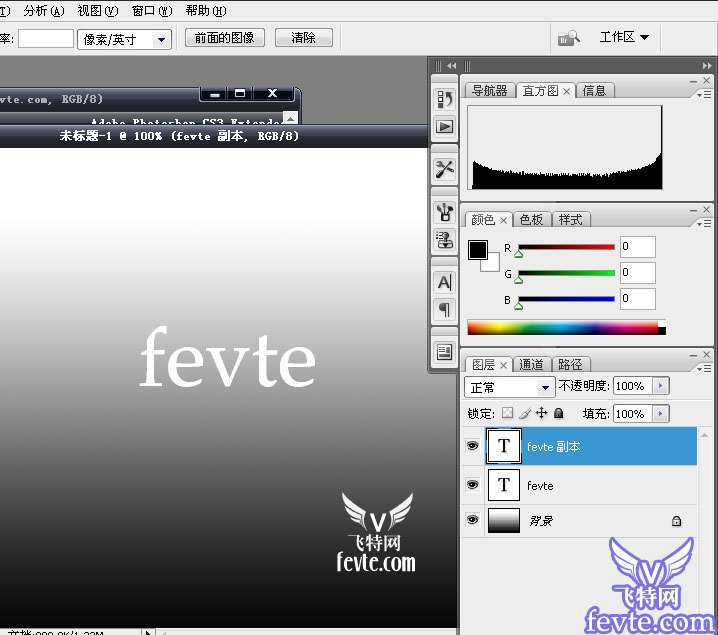Screen dimensions: 718x635
Task: Click lock image pixels brush icon
Action: click(x=525, y=413)
